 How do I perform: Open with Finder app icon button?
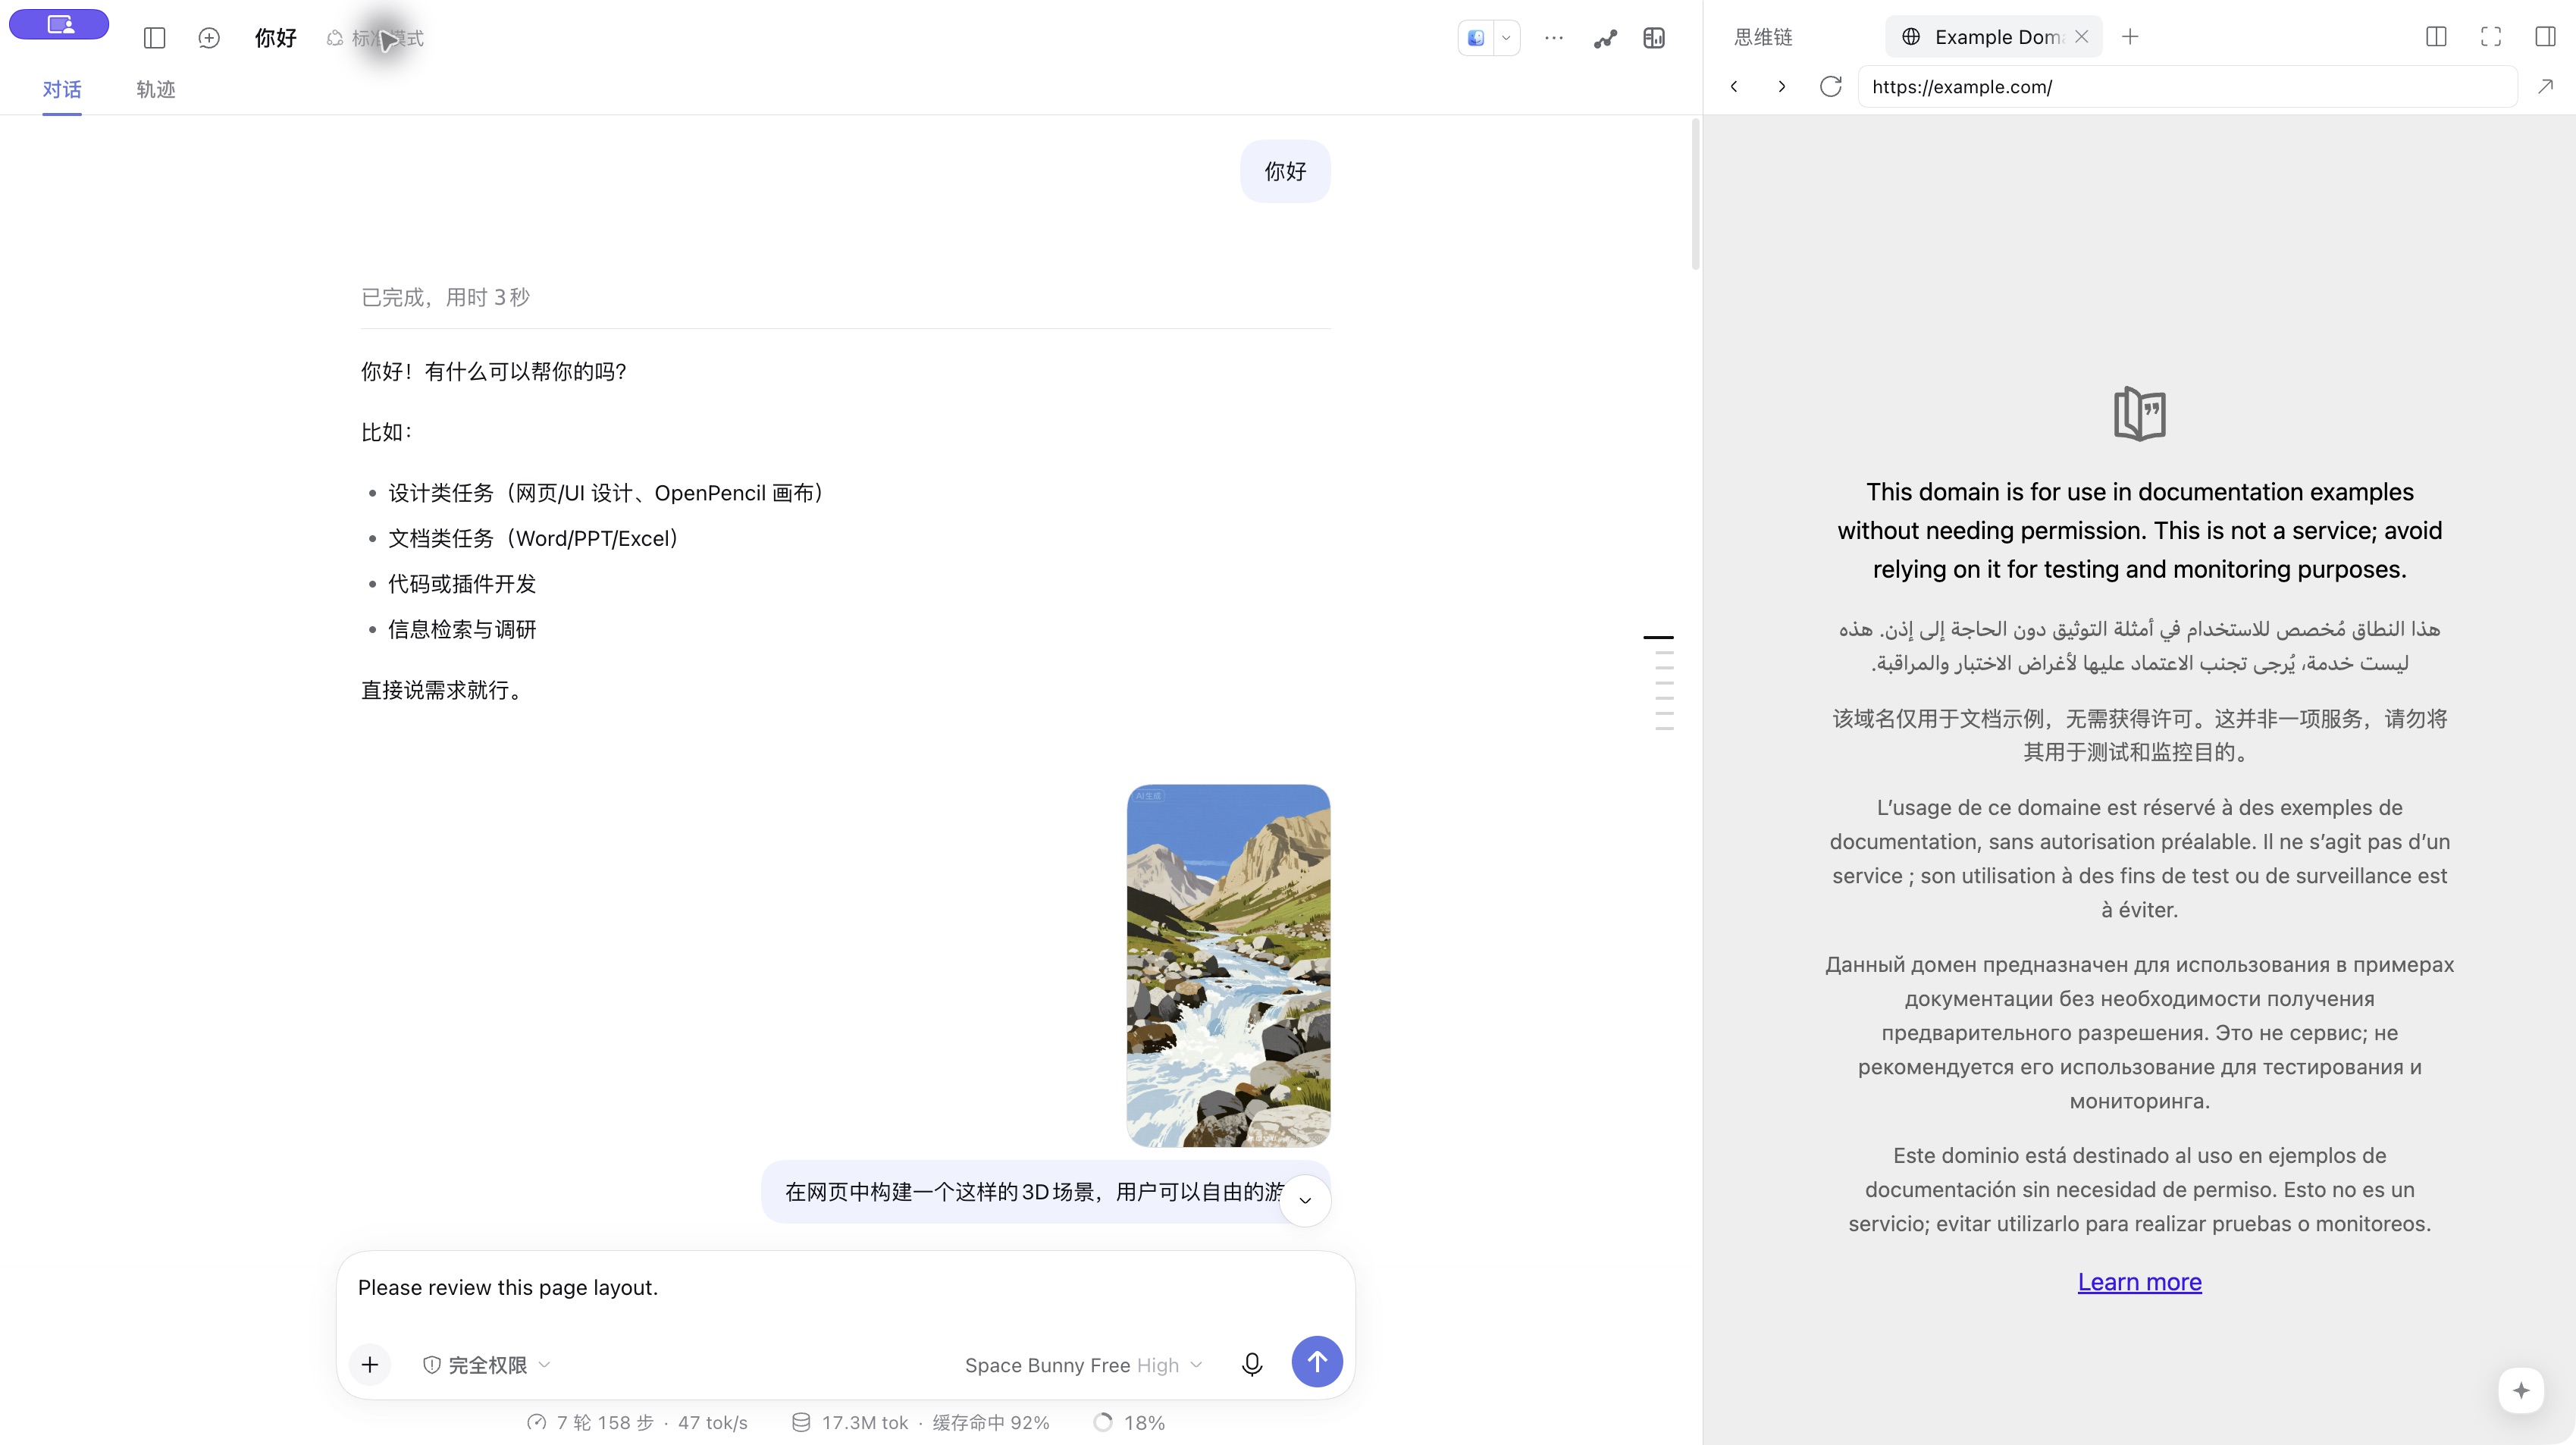point(1476,38)
